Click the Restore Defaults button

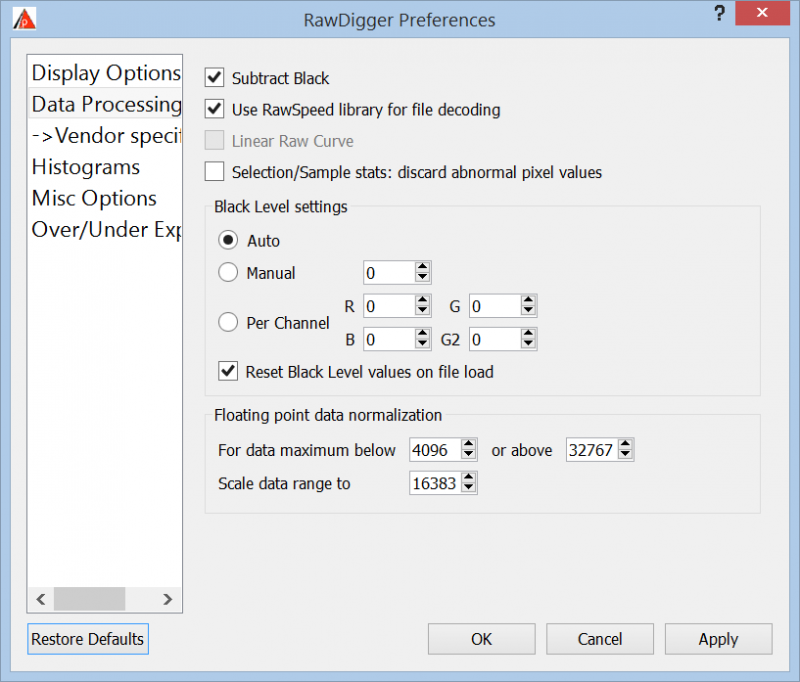(x=88, y=639)
